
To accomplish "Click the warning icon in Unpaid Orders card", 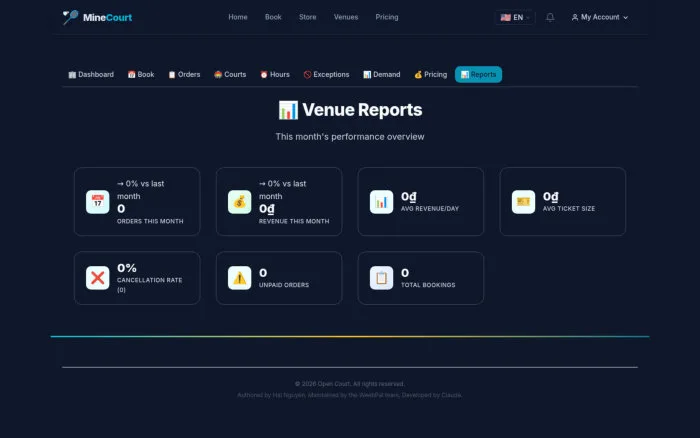I will click(x=240, y=278).
